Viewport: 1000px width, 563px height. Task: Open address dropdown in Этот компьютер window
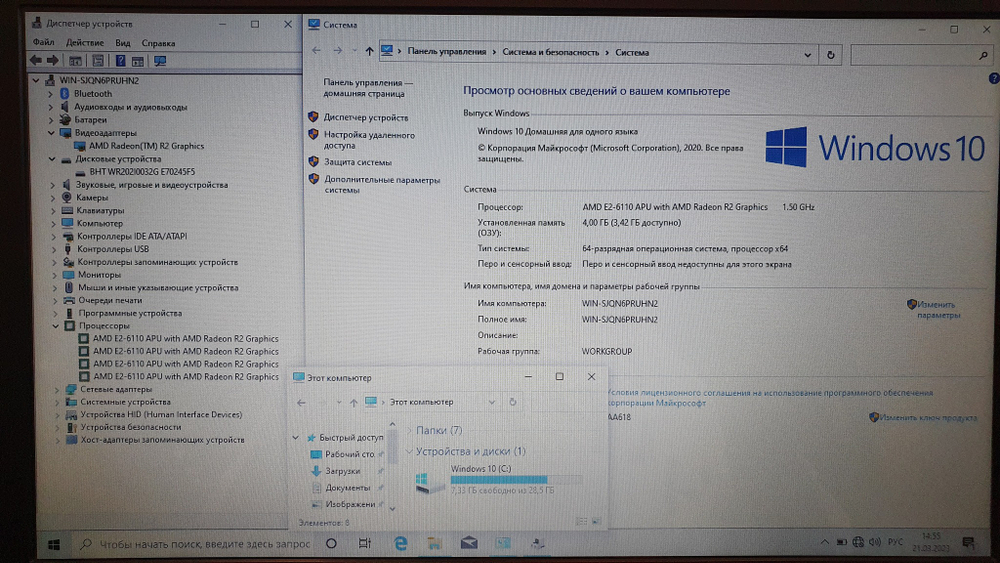click(491, 402)
